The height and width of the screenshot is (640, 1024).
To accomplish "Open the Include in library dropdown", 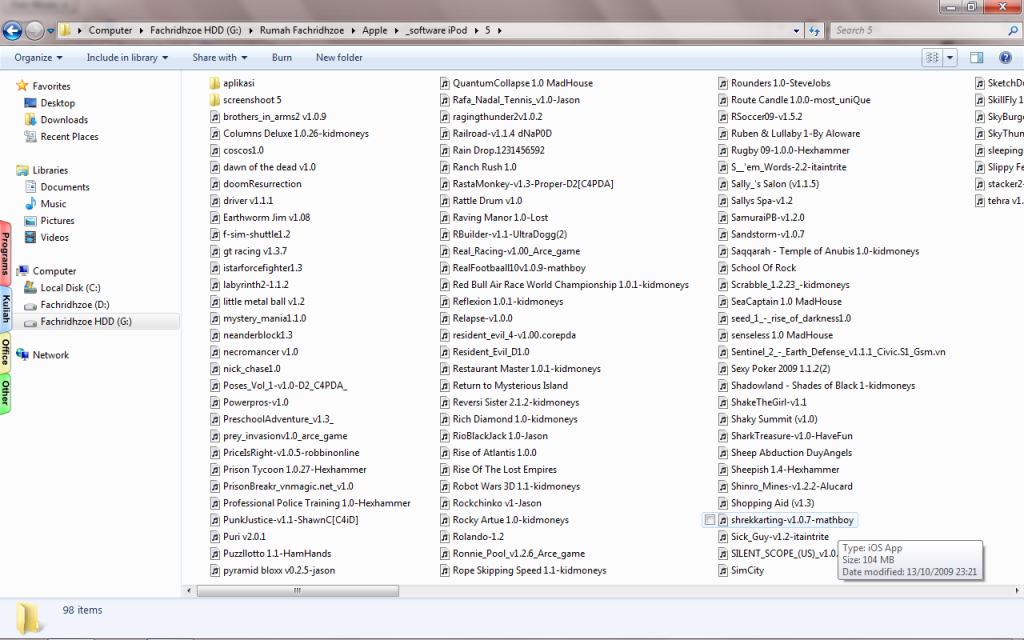I will (127, 57).
